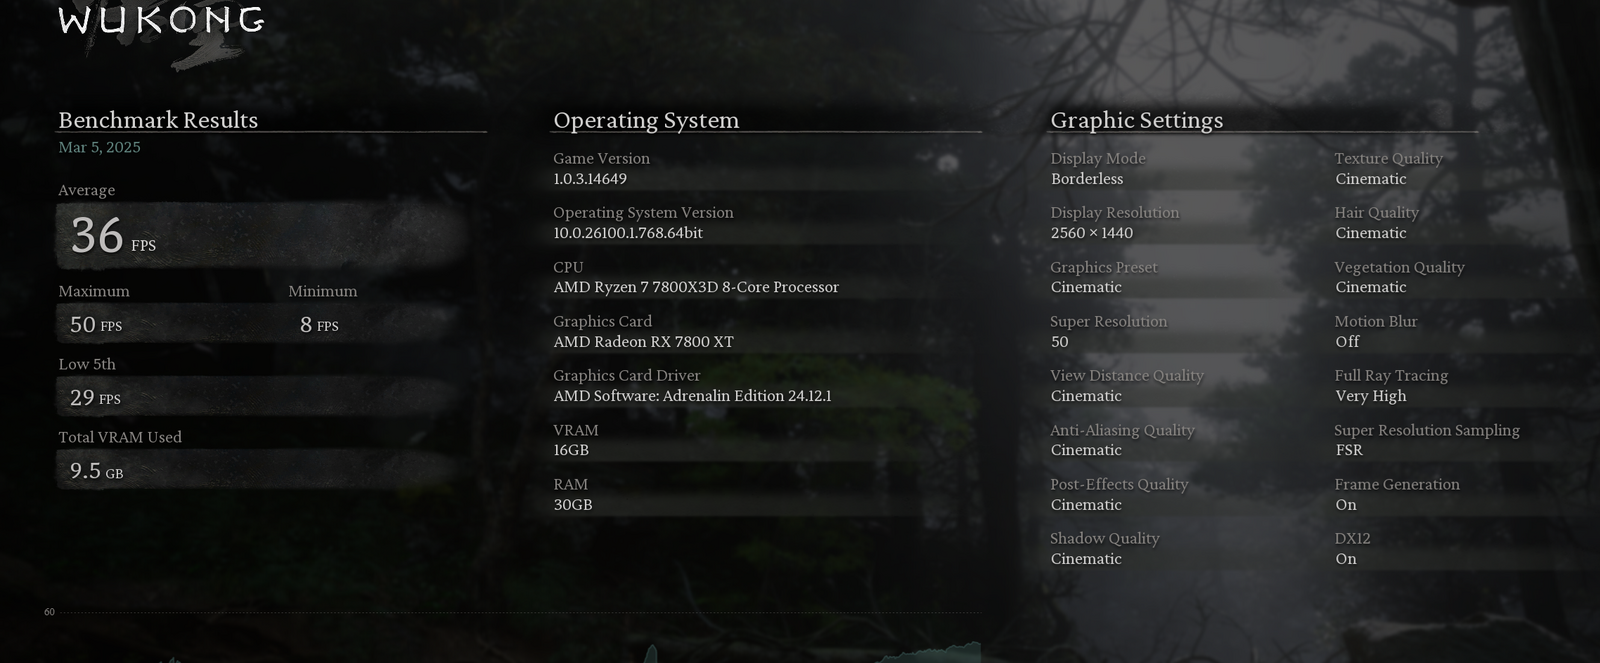Click AMD Radeon RX 7800 XT text
1600x663 pixels.
pyautogui.click(x=644, y=342)
